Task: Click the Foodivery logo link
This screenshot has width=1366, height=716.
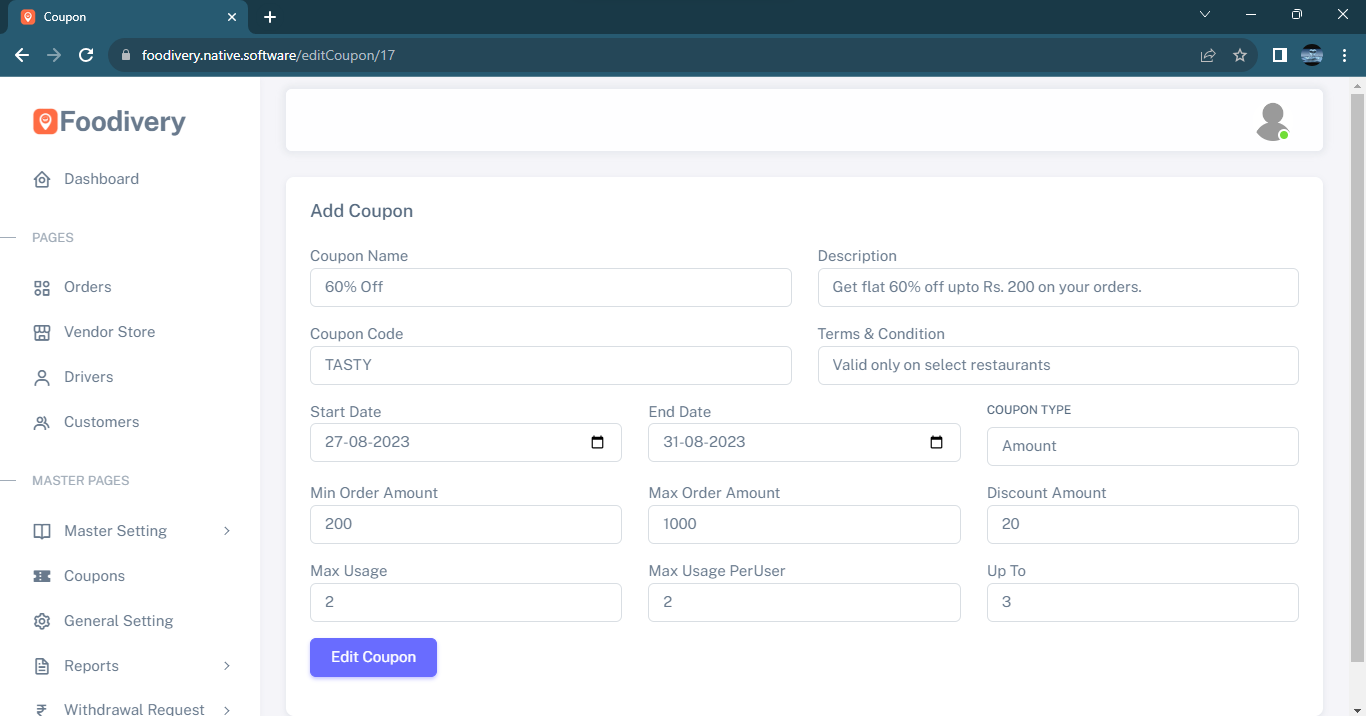Action: [x=110, y=122]
